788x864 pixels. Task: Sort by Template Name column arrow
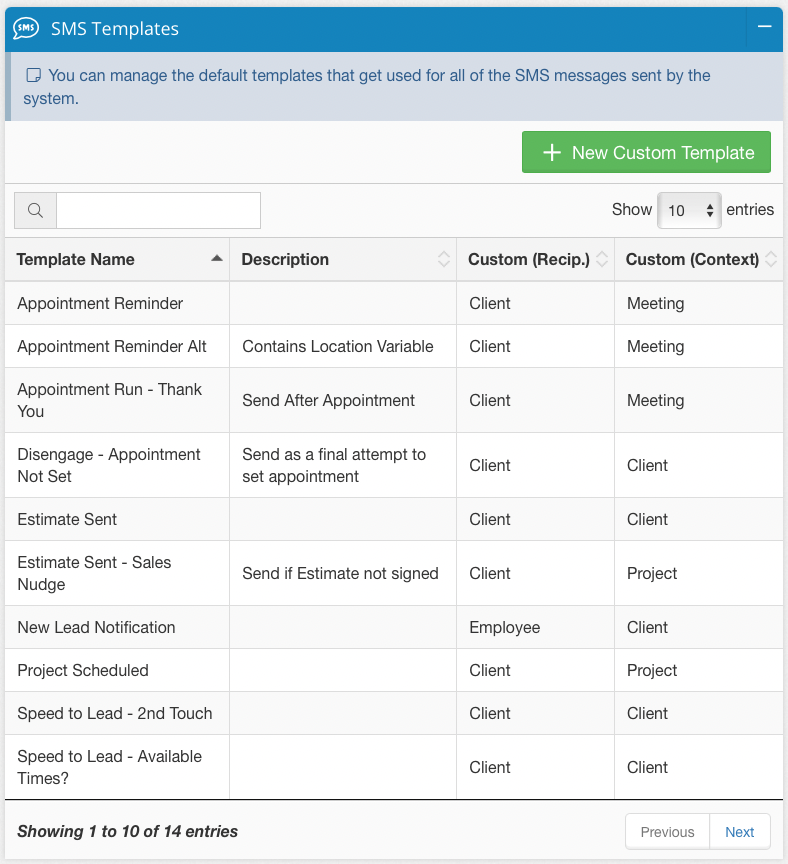tap(217, 259)
